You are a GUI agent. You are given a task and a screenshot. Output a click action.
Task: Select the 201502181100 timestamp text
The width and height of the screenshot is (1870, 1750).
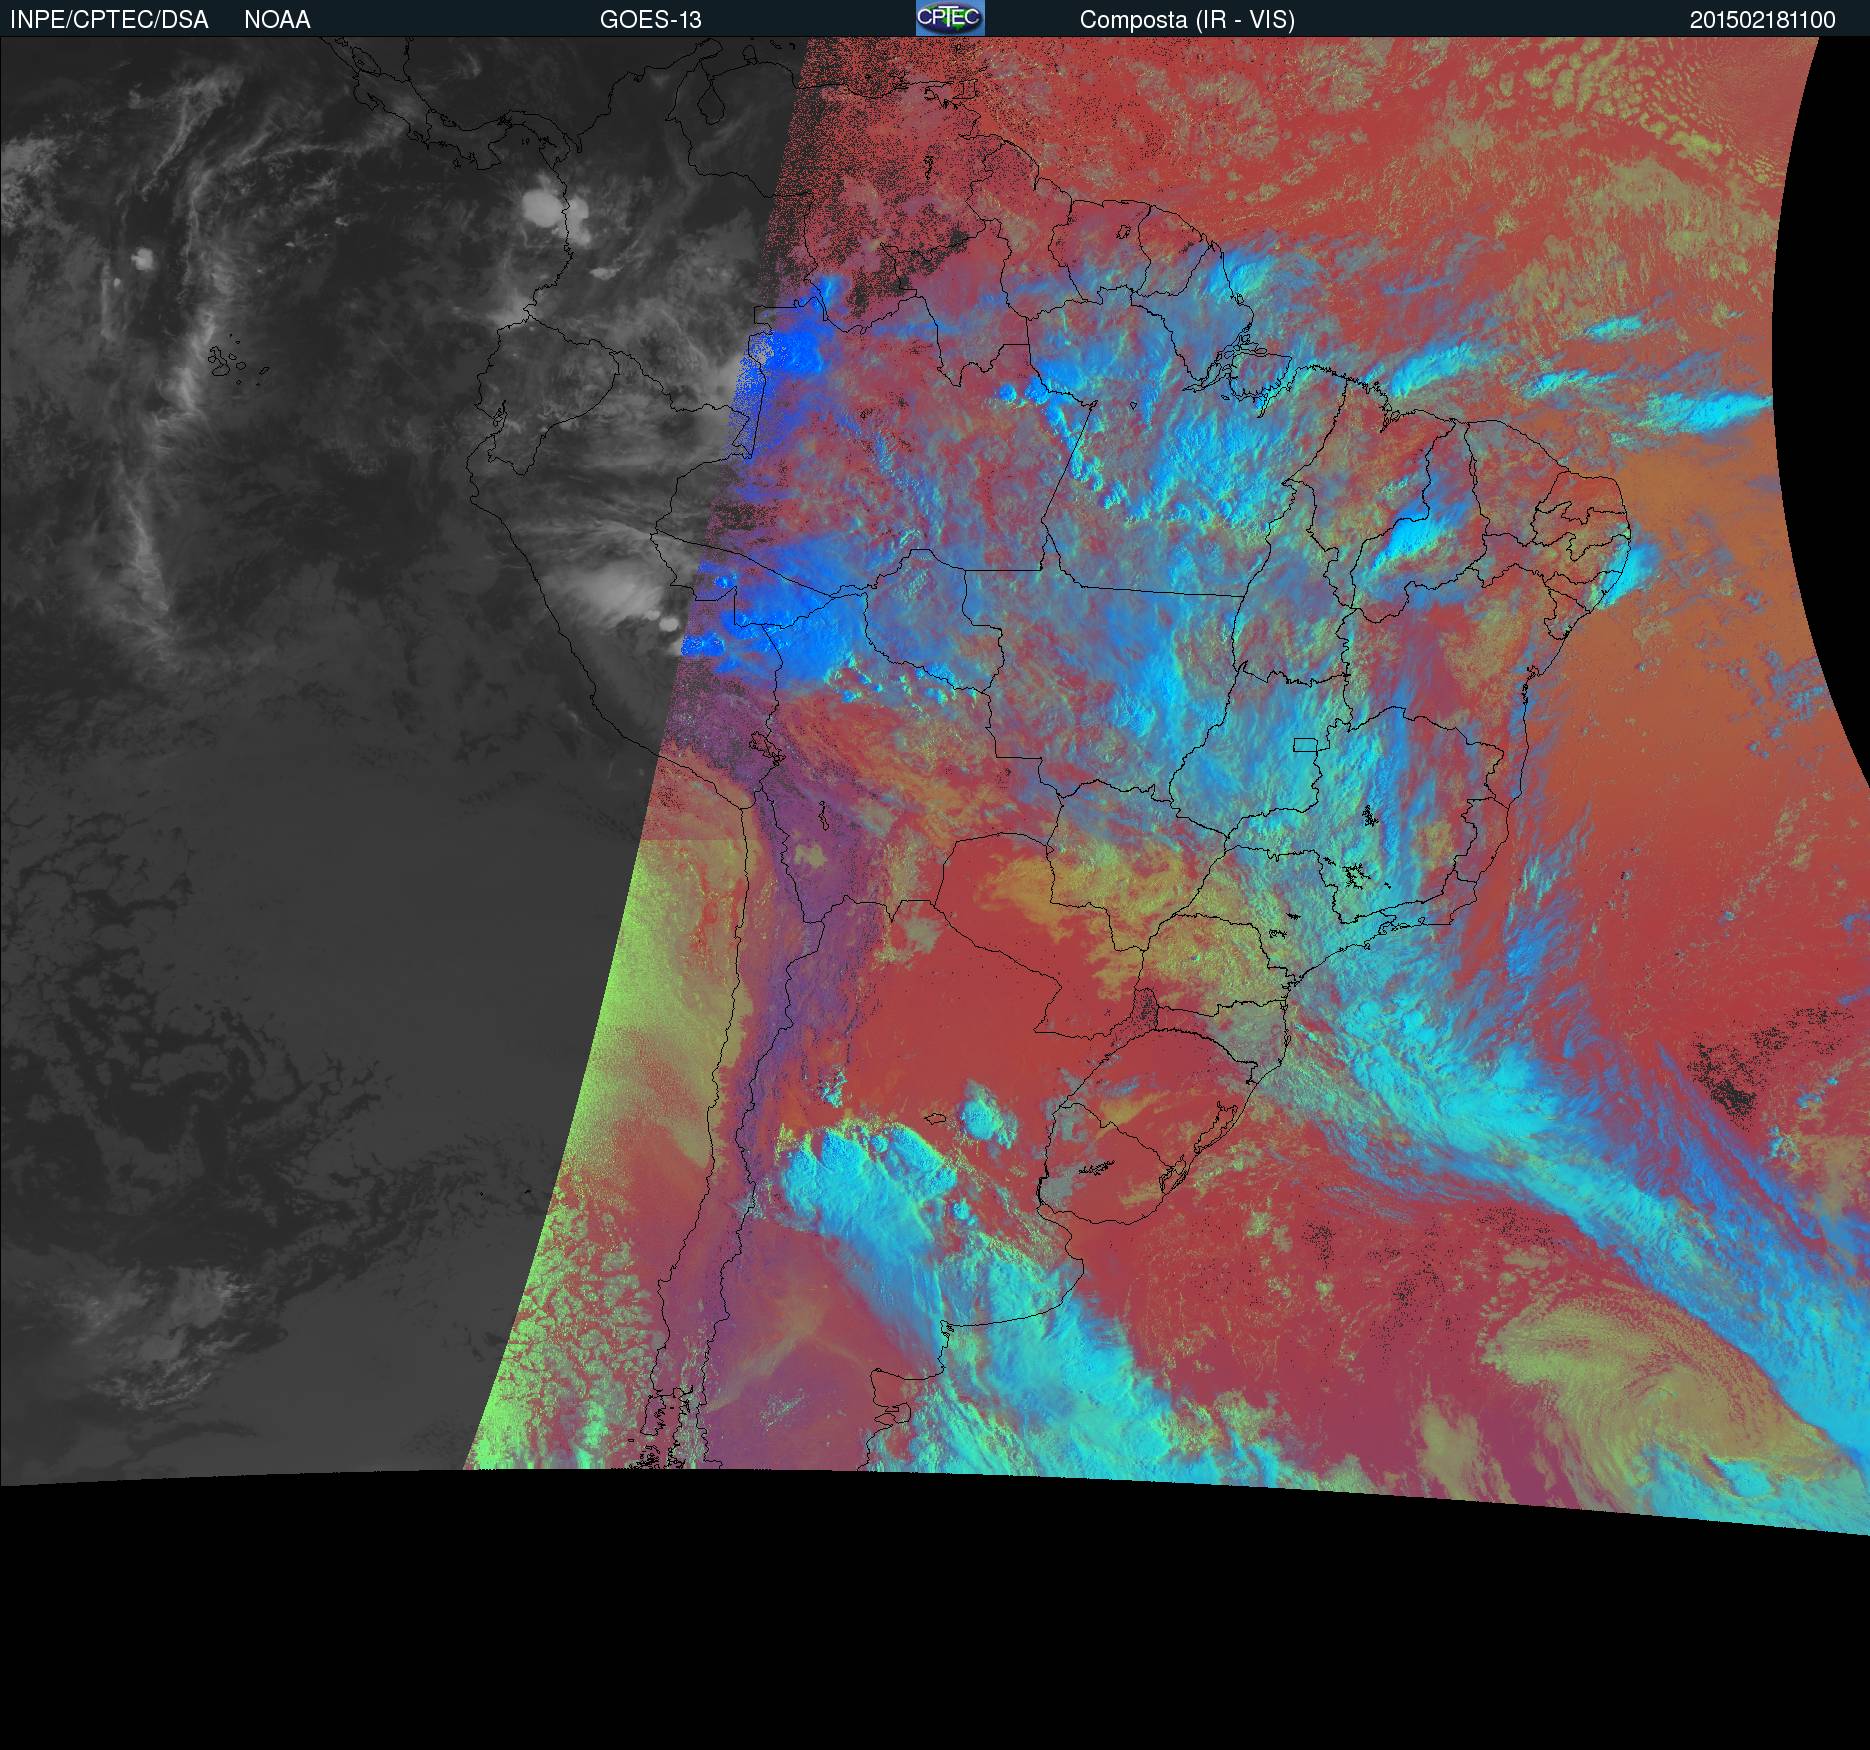point(1763,20)
